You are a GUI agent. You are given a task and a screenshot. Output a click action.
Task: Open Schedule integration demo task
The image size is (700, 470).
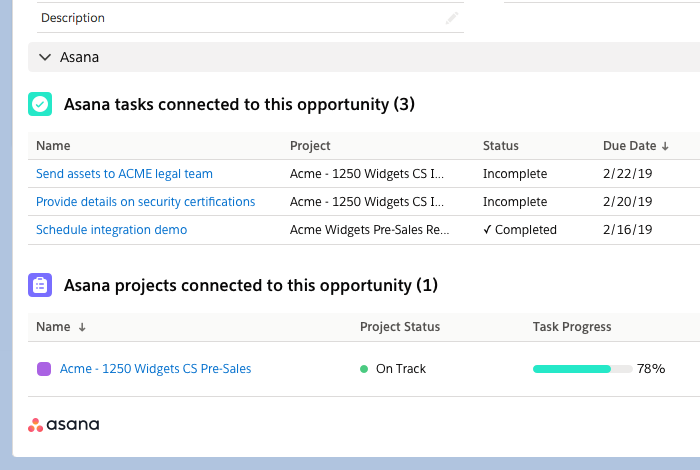[x=112, y=230]
